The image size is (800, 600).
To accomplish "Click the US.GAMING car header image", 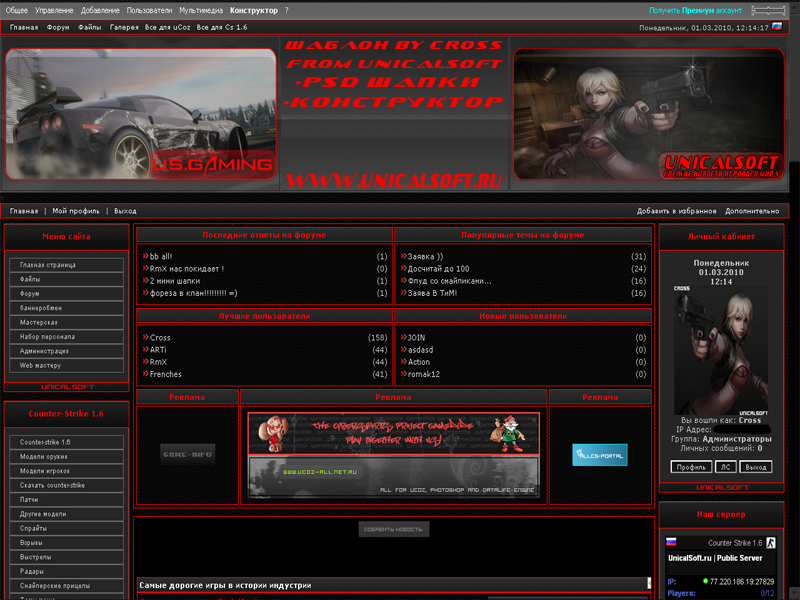I will click(x=140, y=113).
